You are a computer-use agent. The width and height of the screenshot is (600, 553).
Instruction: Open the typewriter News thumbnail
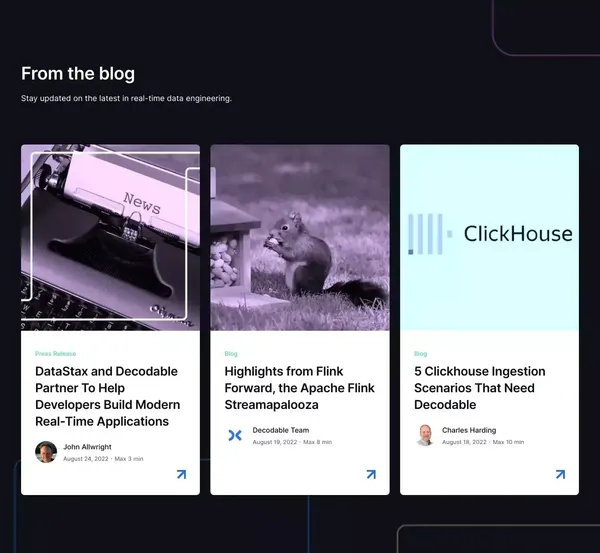110,237
